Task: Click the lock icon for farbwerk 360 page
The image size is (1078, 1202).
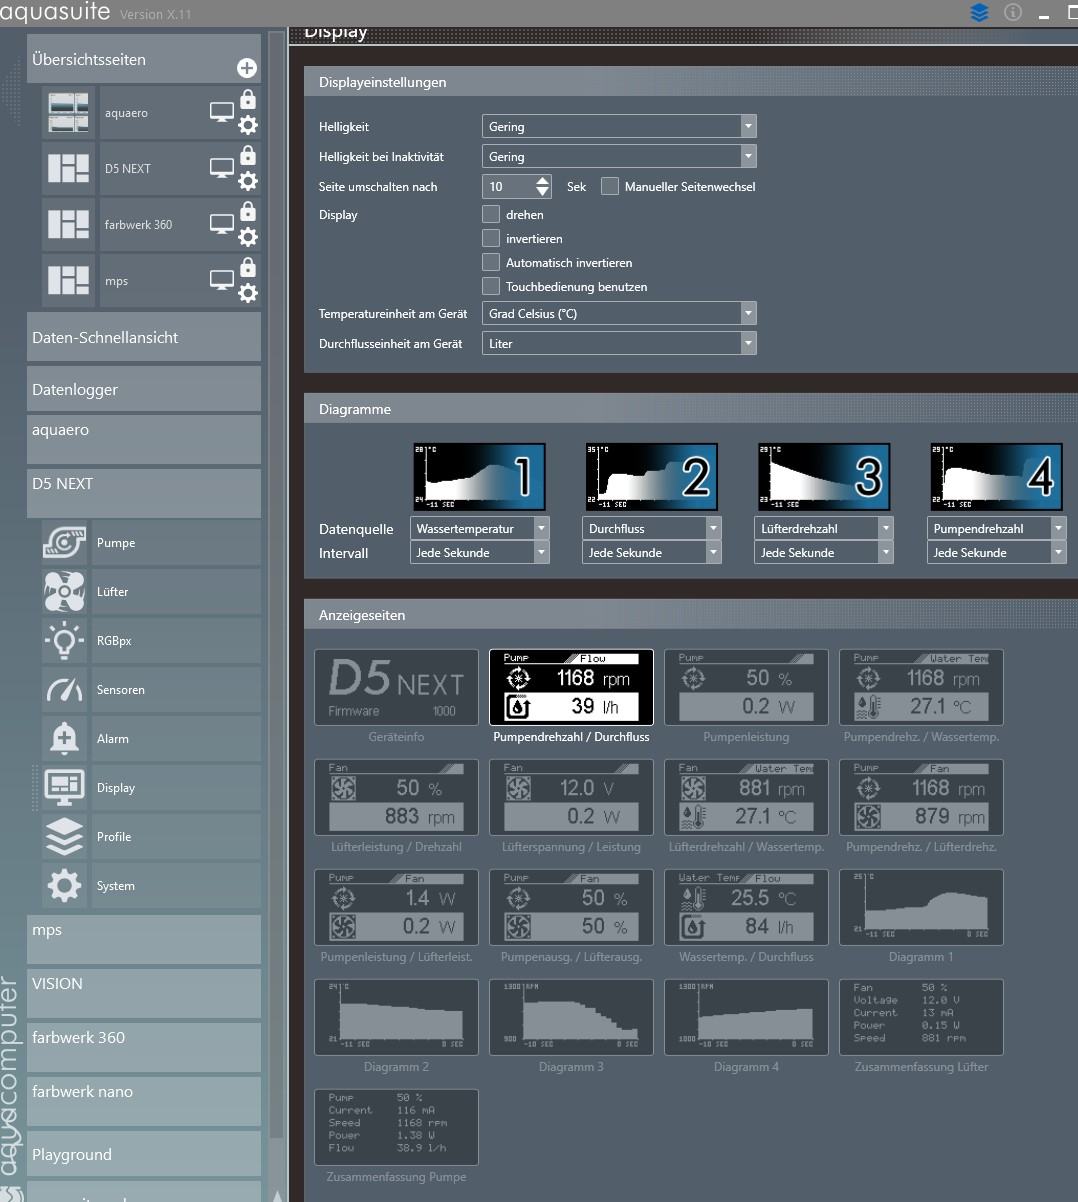Action: [x=248, y=212]
